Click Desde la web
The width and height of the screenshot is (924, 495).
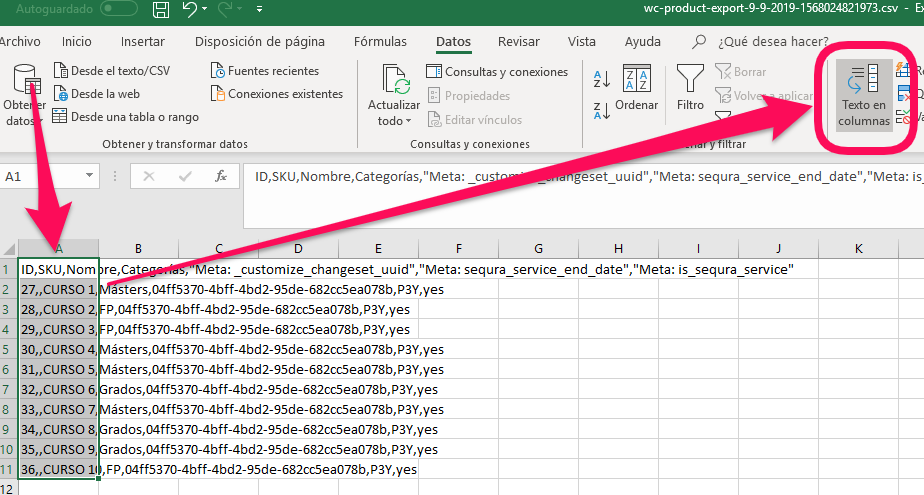point(97,94)
